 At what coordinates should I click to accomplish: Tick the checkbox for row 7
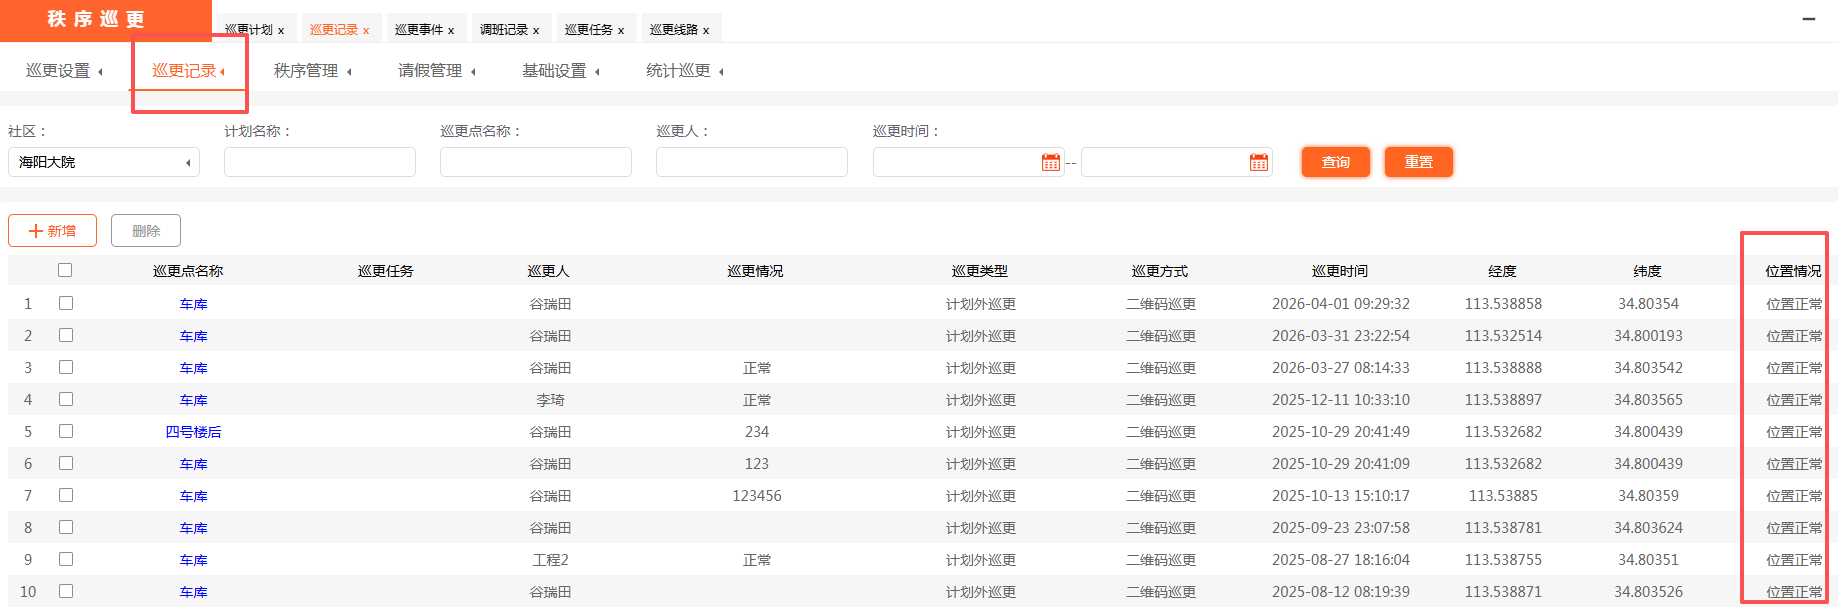pos(66,495)
